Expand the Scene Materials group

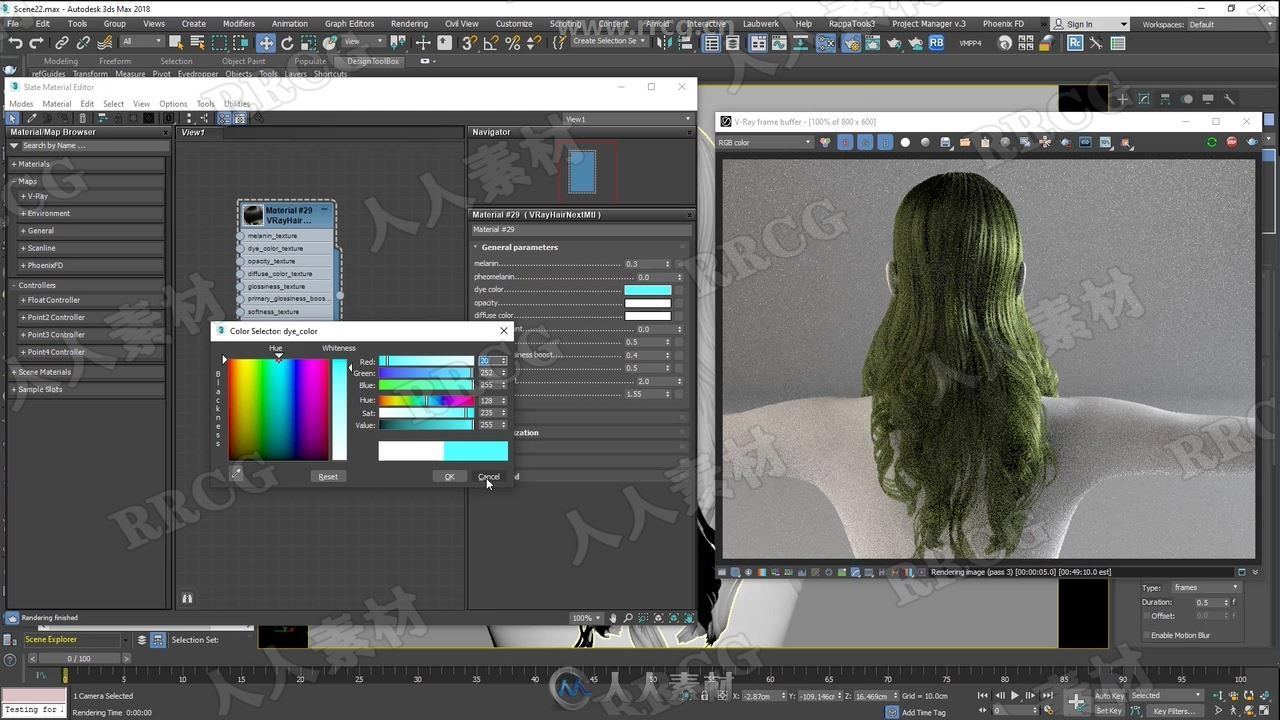(87, 372)
